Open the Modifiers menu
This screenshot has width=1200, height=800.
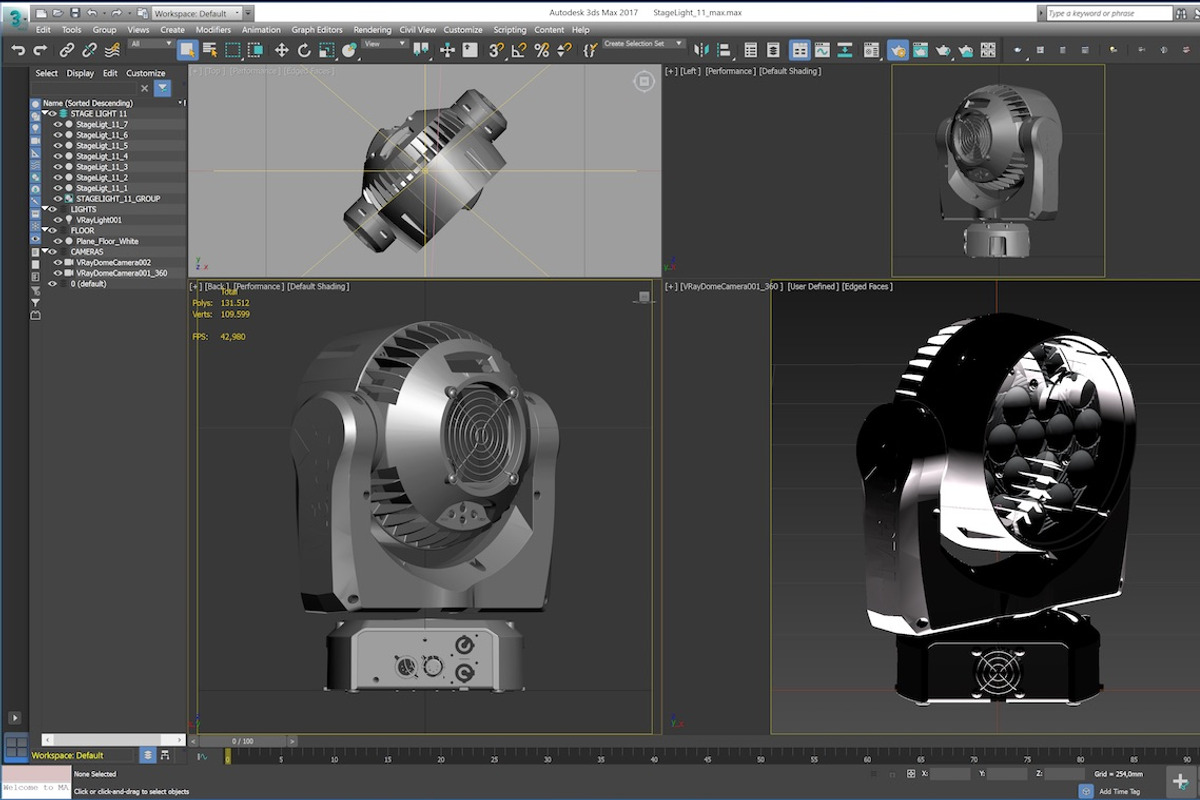[213, 30]
